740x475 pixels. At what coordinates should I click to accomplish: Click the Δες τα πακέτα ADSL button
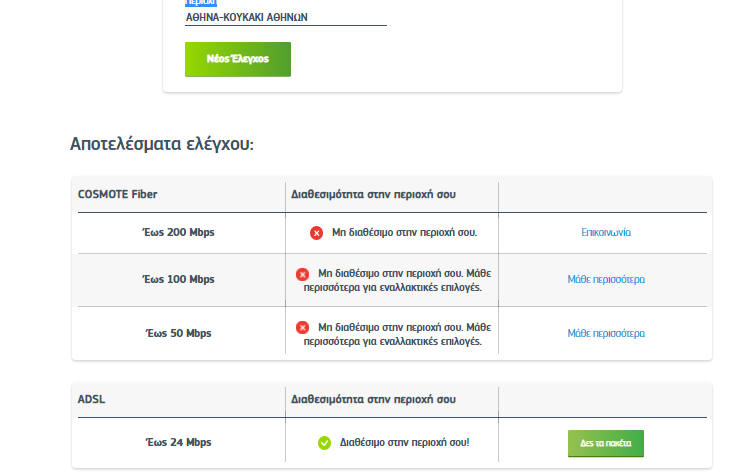click(605, 443)
